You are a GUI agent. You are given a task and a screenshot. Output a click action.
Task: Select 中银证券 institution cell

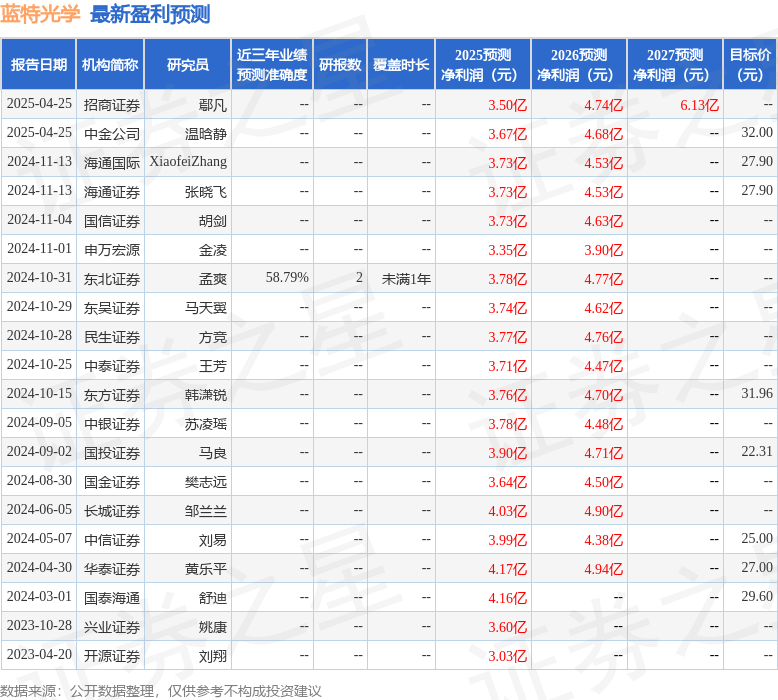112,424
